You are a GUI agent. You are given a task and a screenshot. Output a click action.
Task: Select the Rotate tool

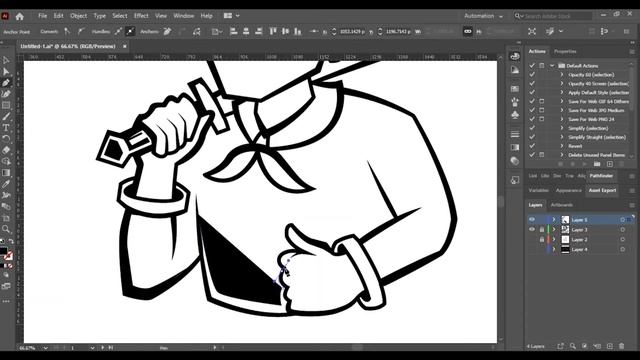coord(6,139)
